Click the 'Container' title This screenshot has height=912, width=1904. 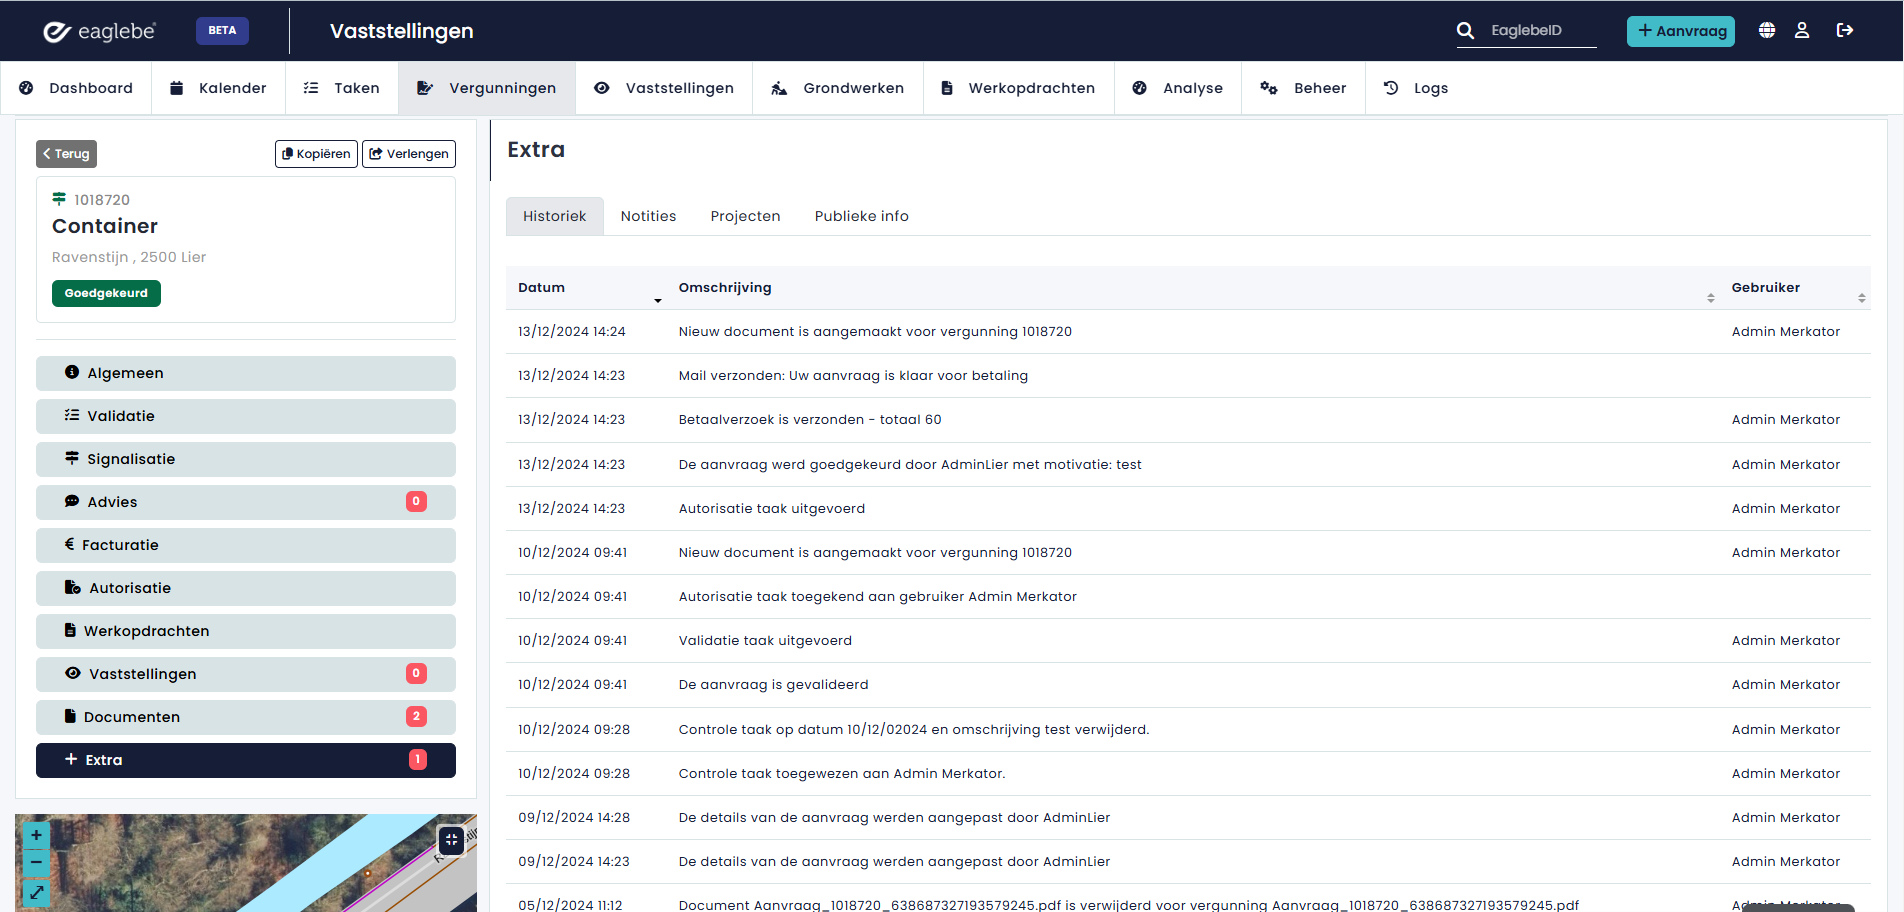pyautogui.click(x=105, y=226)
